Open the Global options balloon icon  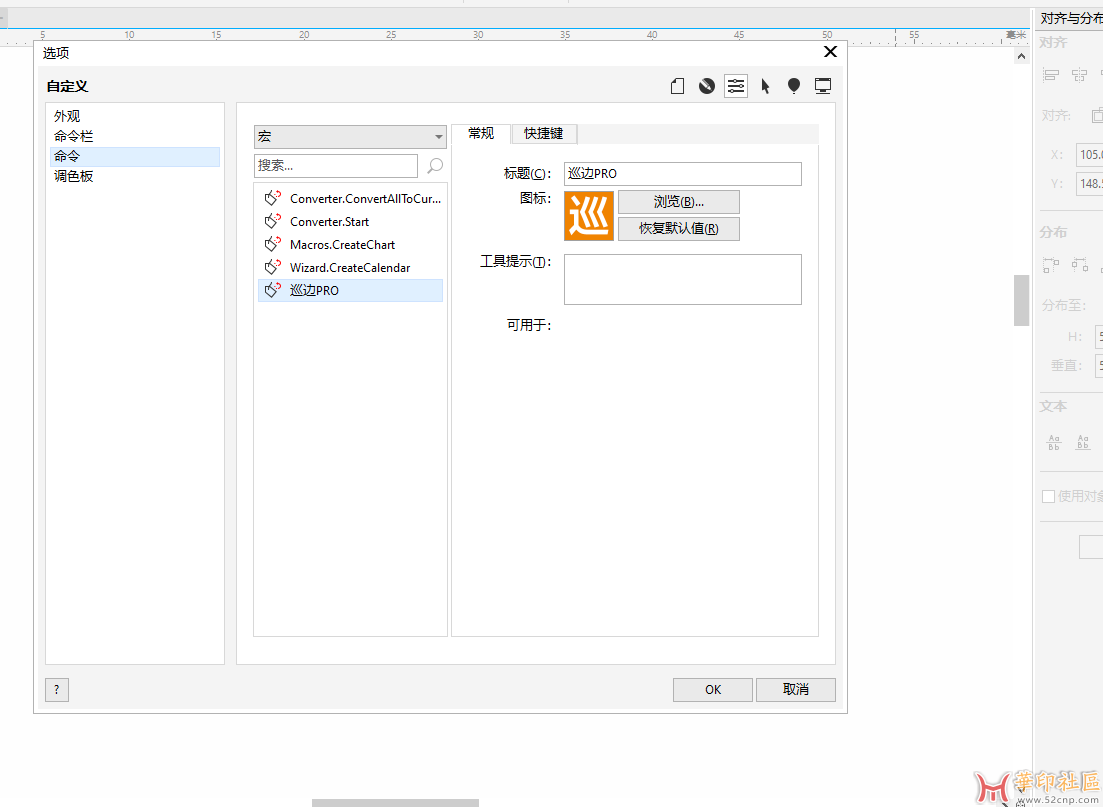[794, 86]
